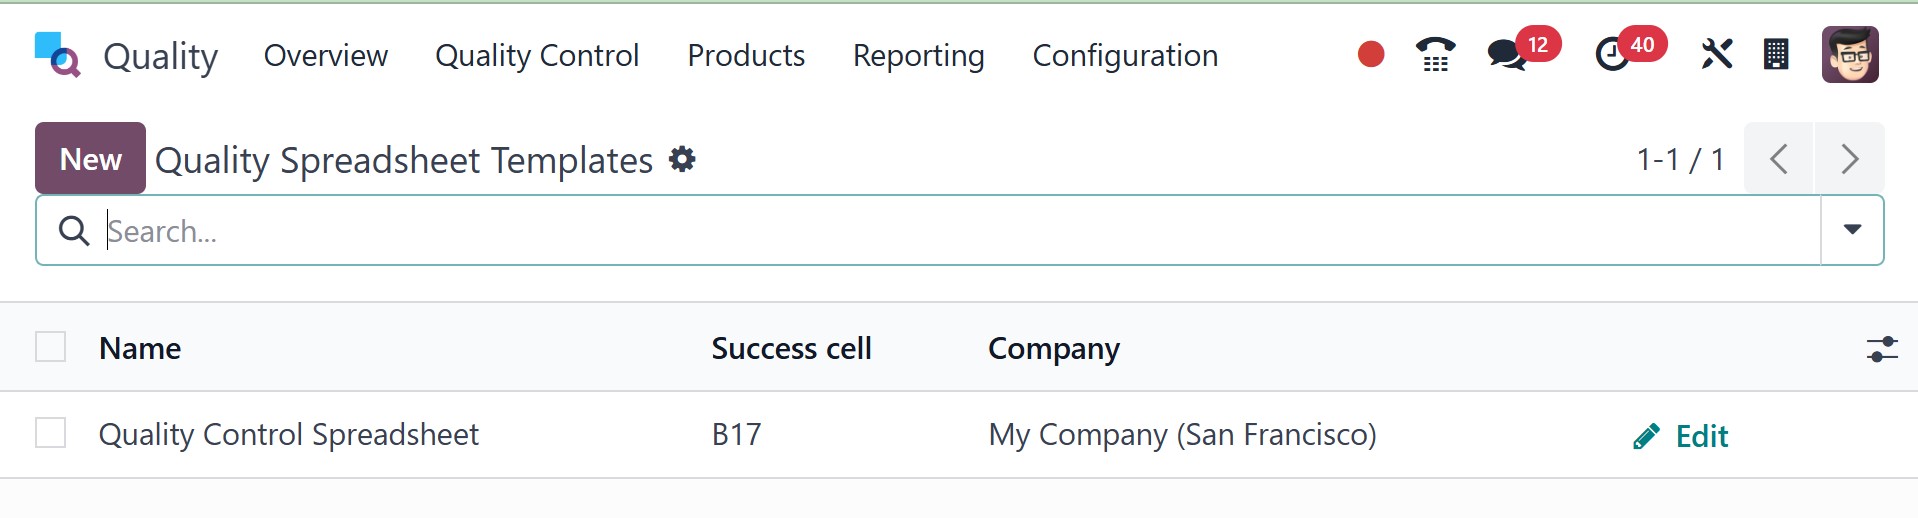Open the user avatar menu
1918x518 pixels.
tap(1850, 55)
